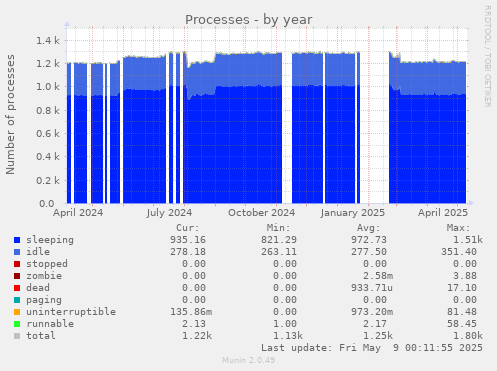Click the dead legend color swatch
This screenshot has width=497, height=371.
[x=17, y=288]
